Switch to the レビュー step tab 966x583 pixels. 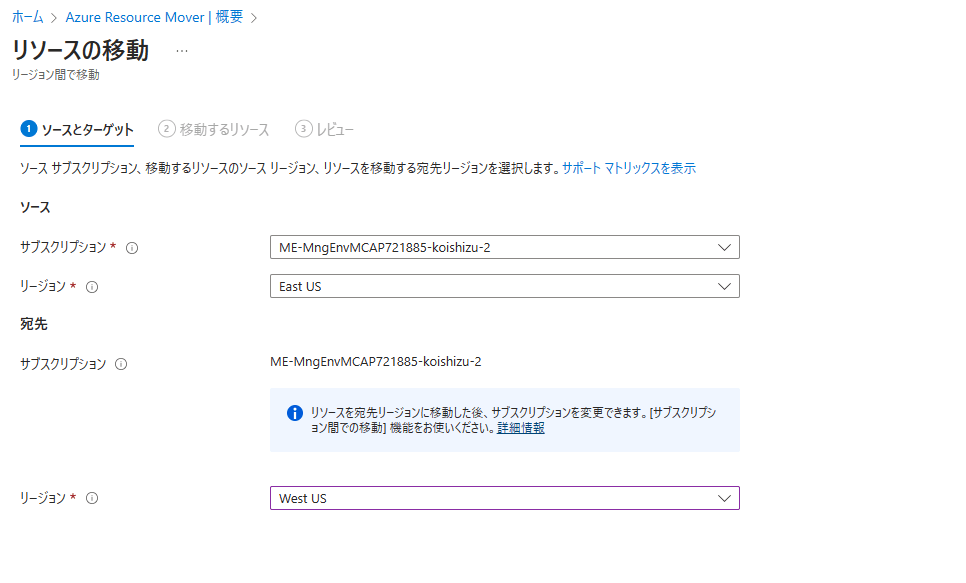coord(324,129)
